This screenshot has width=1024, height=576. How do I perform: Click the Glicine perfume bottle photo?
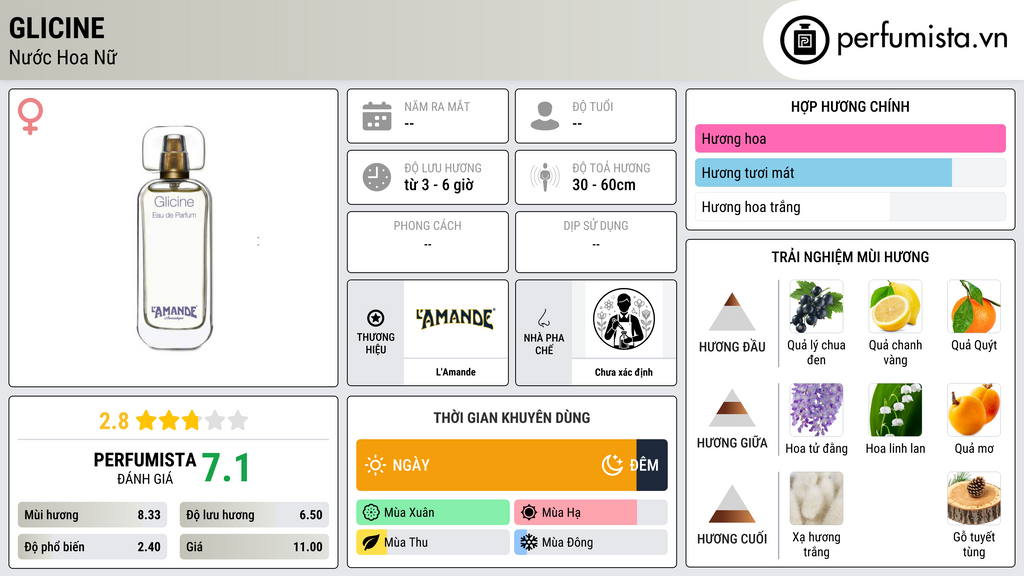click(174, 238)
